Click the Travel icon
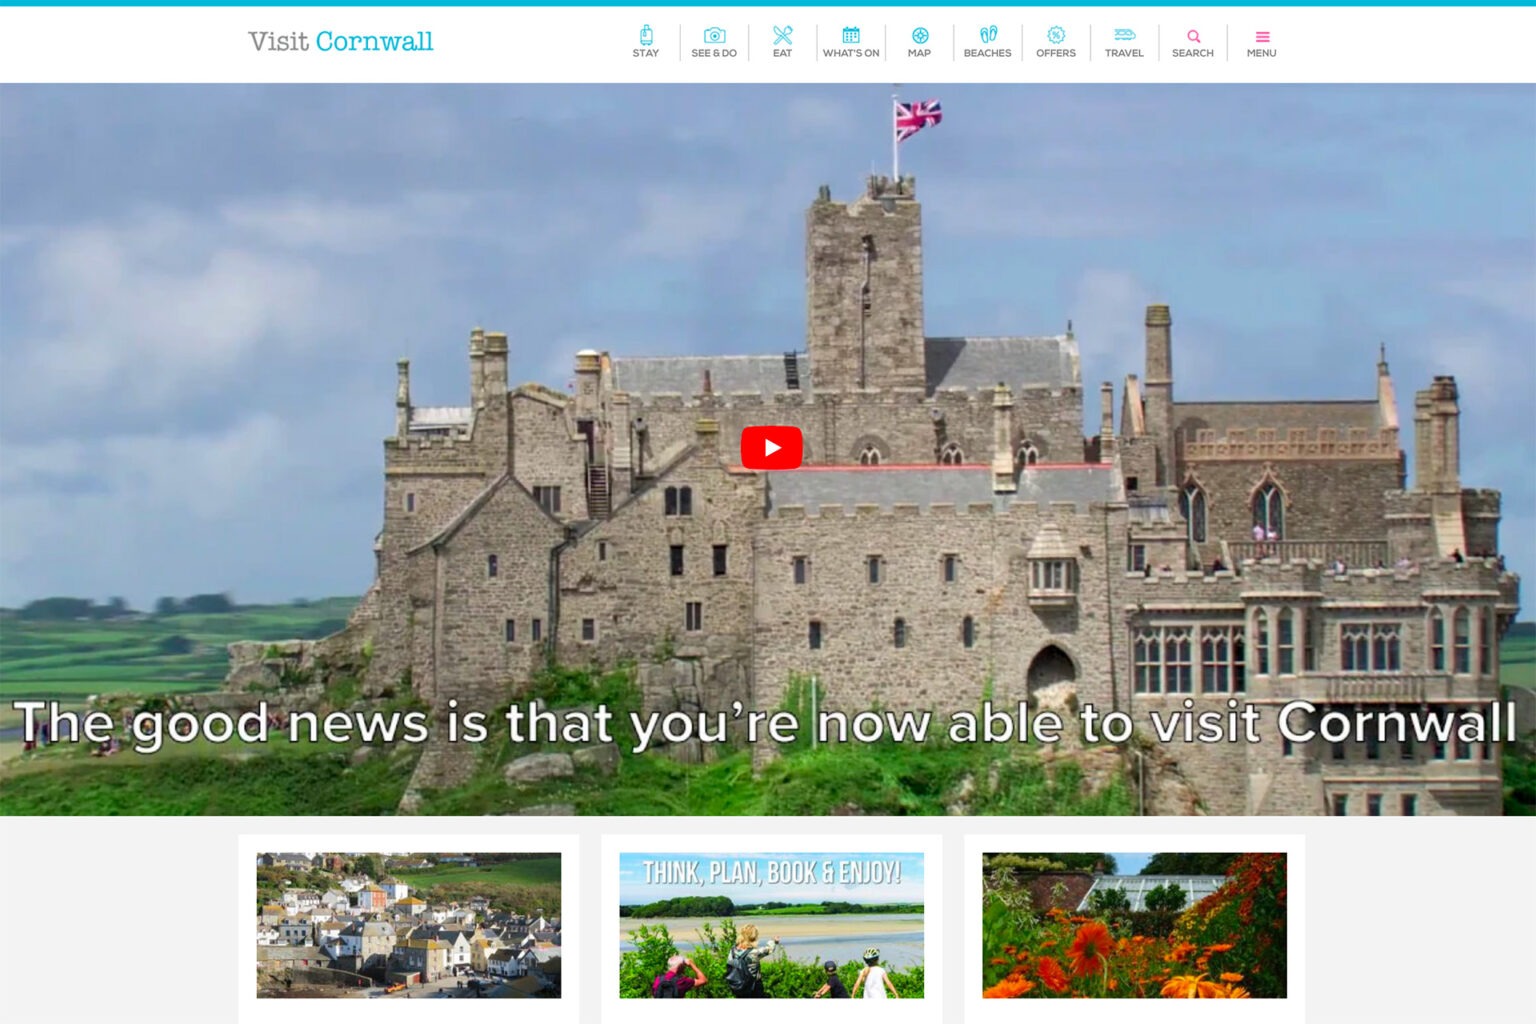Viewport: 1536px width, 1024px height. pyautogui.click(x=1125, y=35)
